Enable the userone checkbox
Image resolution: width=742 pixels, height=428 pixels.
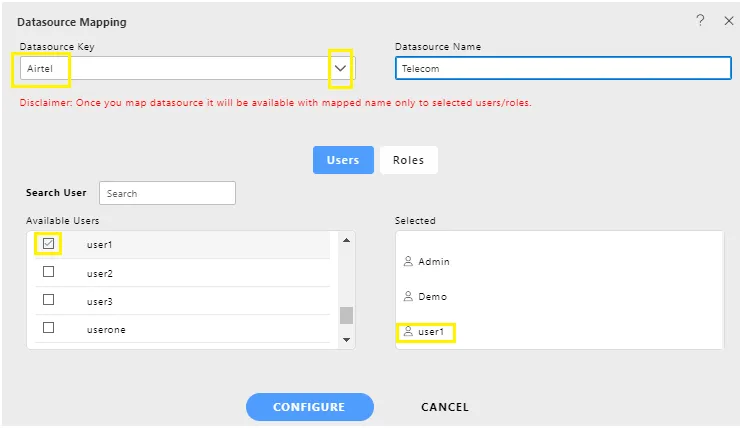(x=48, y=328)
